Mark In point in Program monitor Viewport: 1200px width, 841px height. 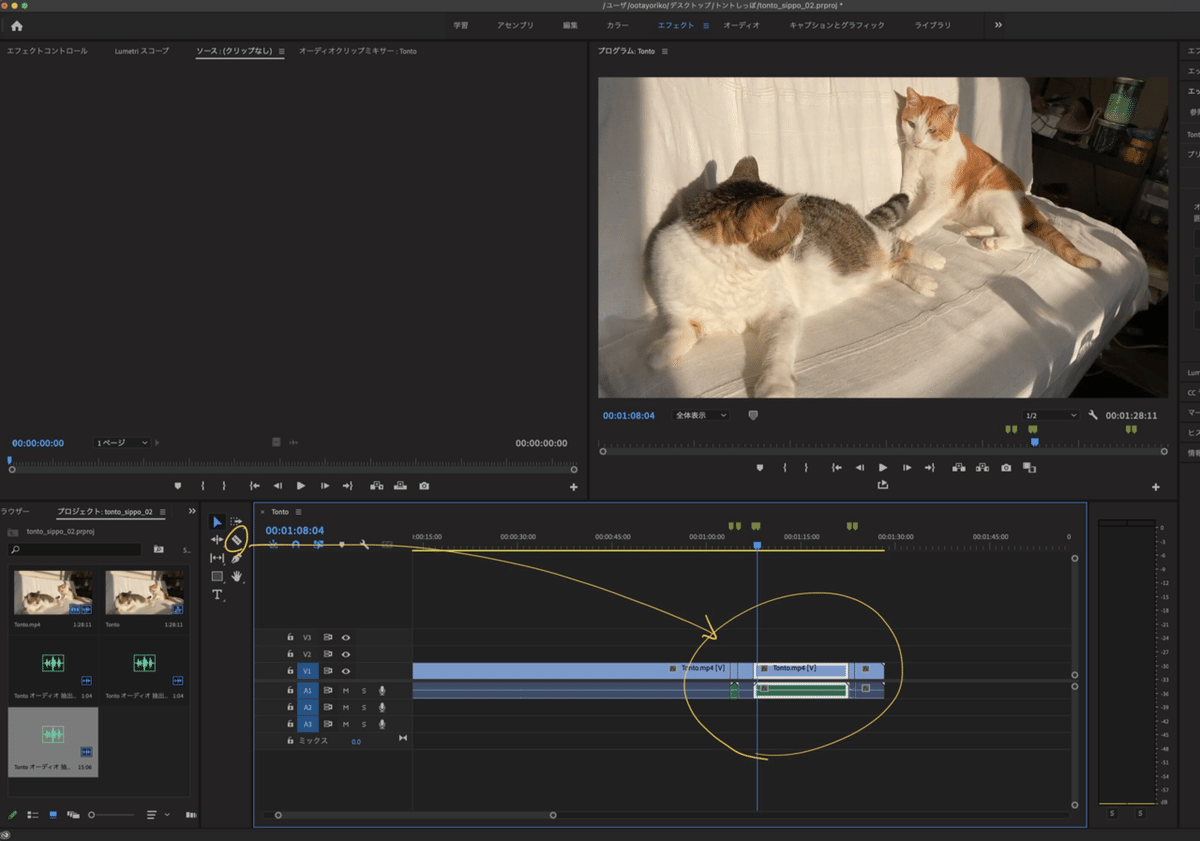(785, 467)
